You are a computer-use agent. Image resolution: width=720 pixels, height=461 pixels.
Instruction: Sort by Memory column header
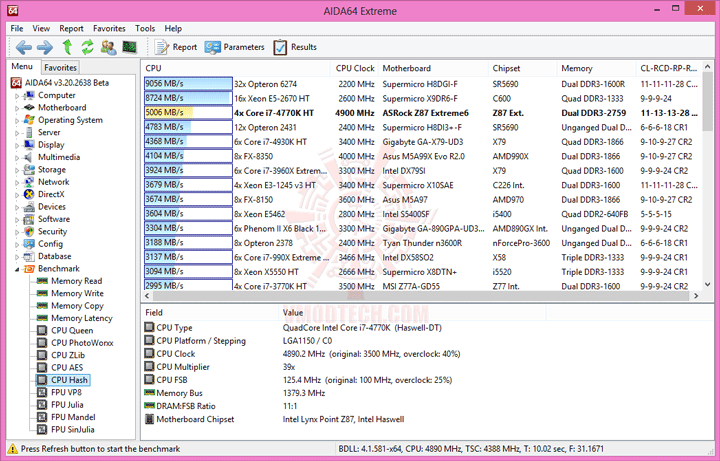pyautogui.click(x=596, y=68)
